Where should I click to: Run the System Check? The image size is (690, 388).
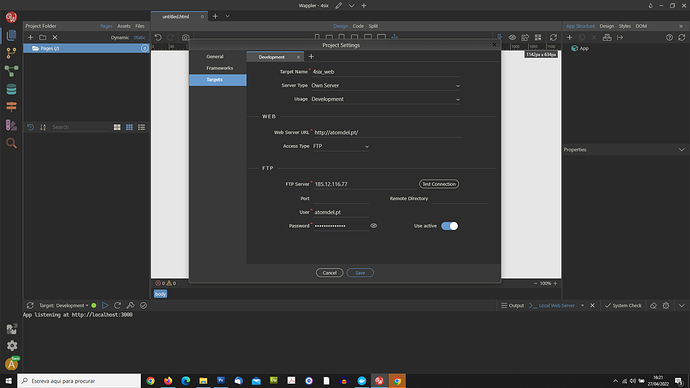623,305
